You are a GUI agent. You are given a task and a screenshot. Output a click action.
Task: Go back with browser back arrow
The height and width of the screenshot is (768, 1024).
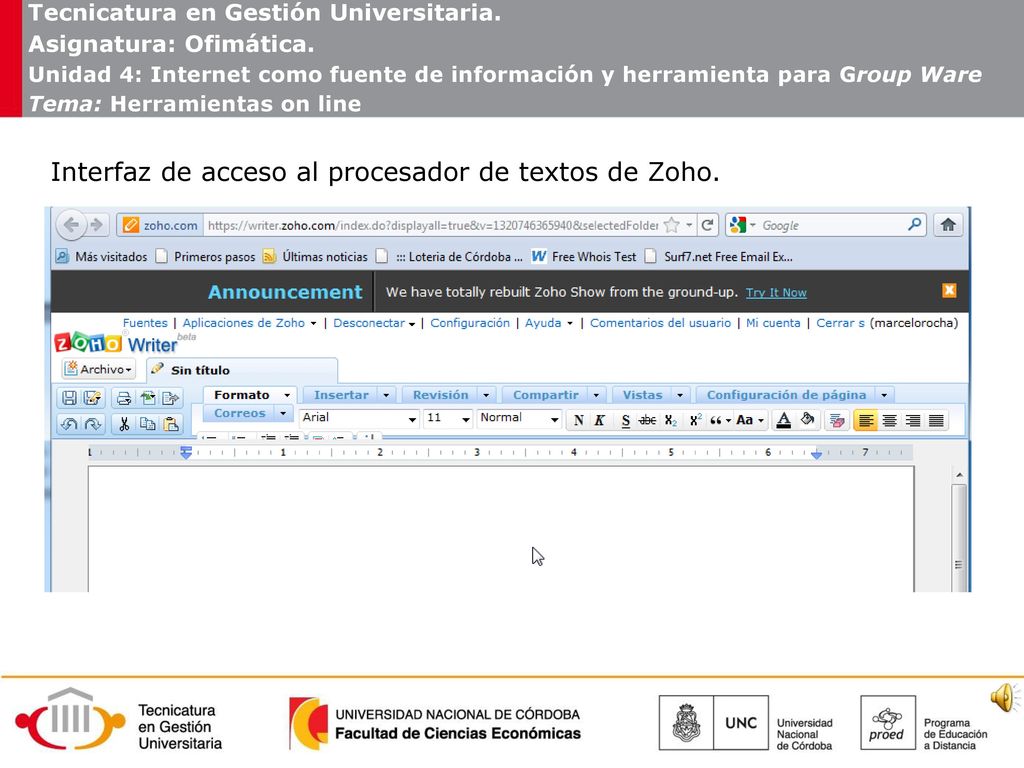[71, 225]
